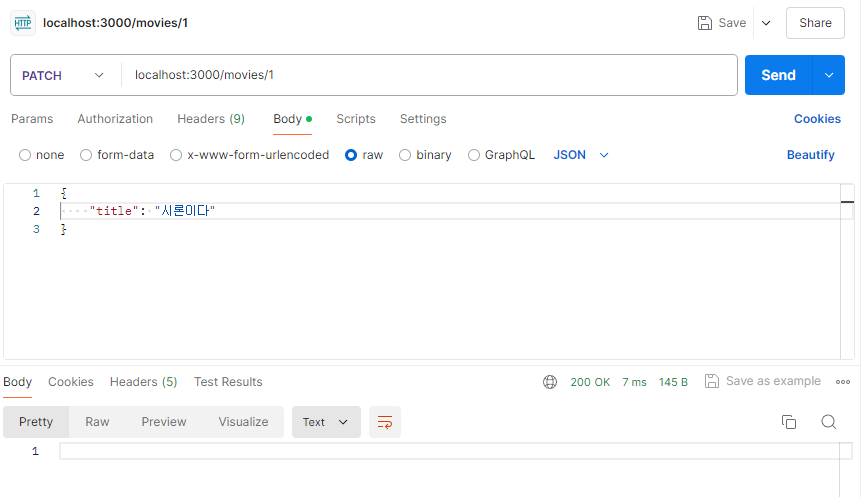
Task: Open the PATCH method dropdown
Action: [63, 75]
